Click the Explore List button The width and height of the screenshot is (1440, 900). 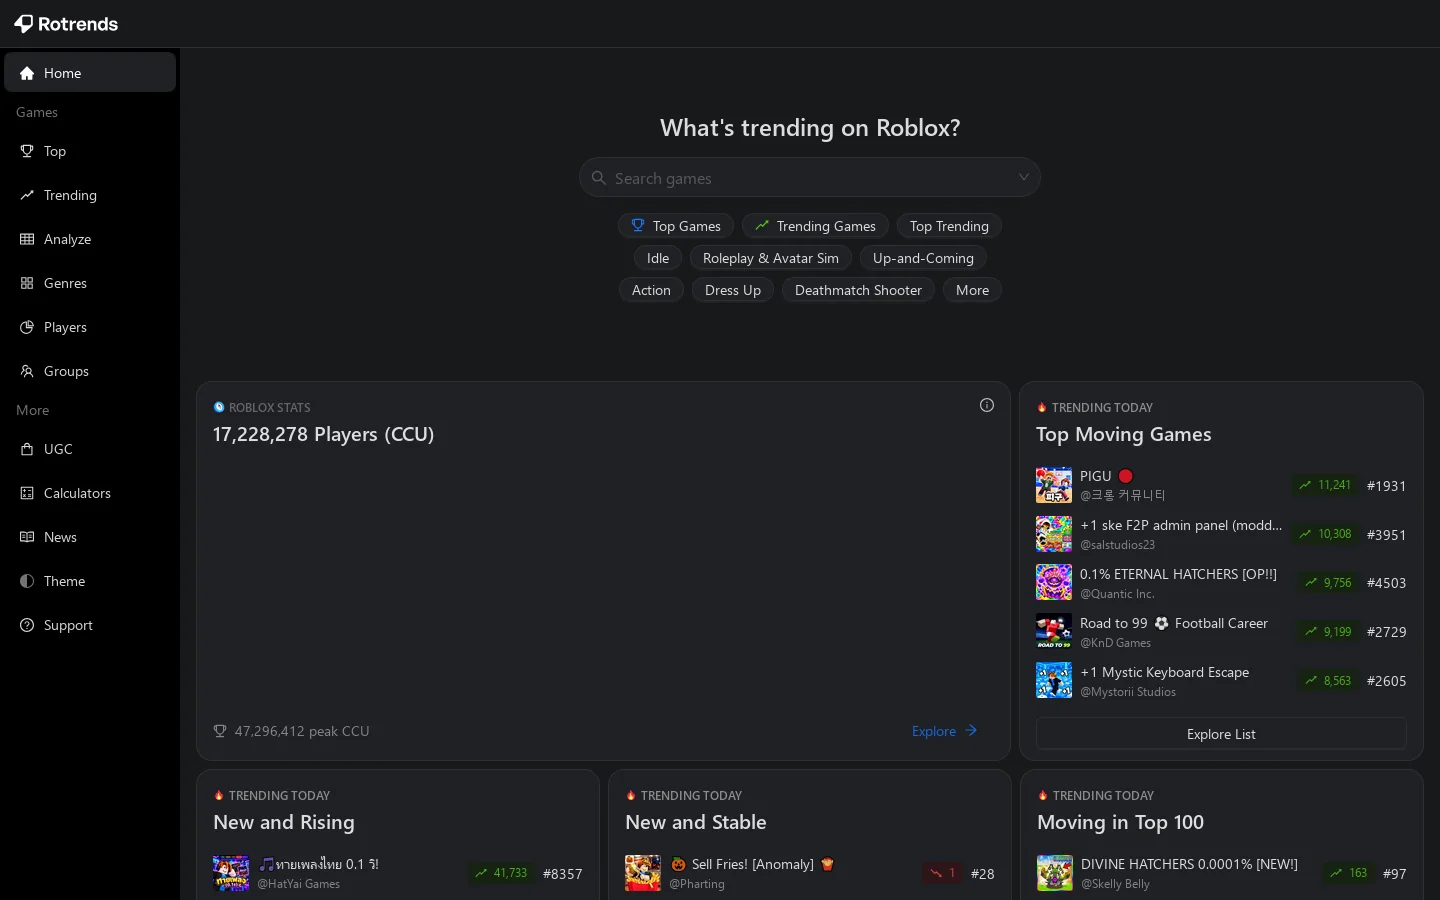tap(1221, 734)
